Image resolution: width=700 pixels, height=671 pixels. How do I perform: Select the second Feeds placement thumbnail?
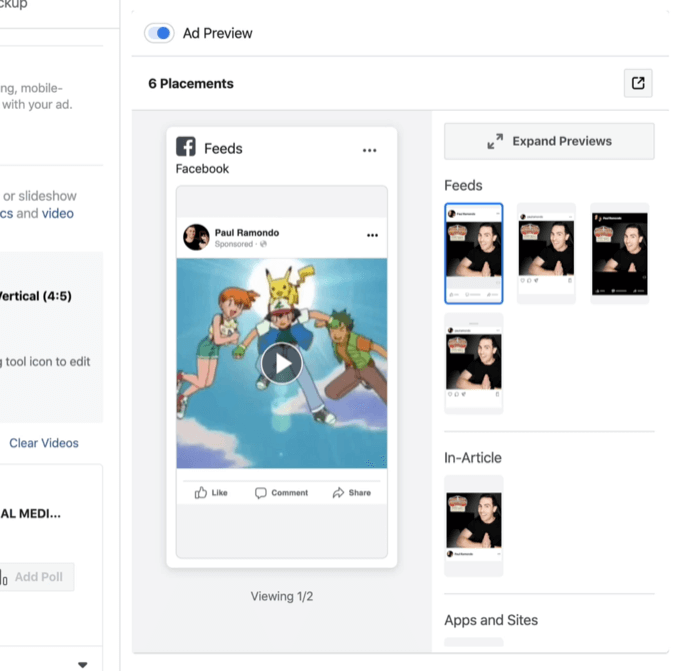(546, 254)
